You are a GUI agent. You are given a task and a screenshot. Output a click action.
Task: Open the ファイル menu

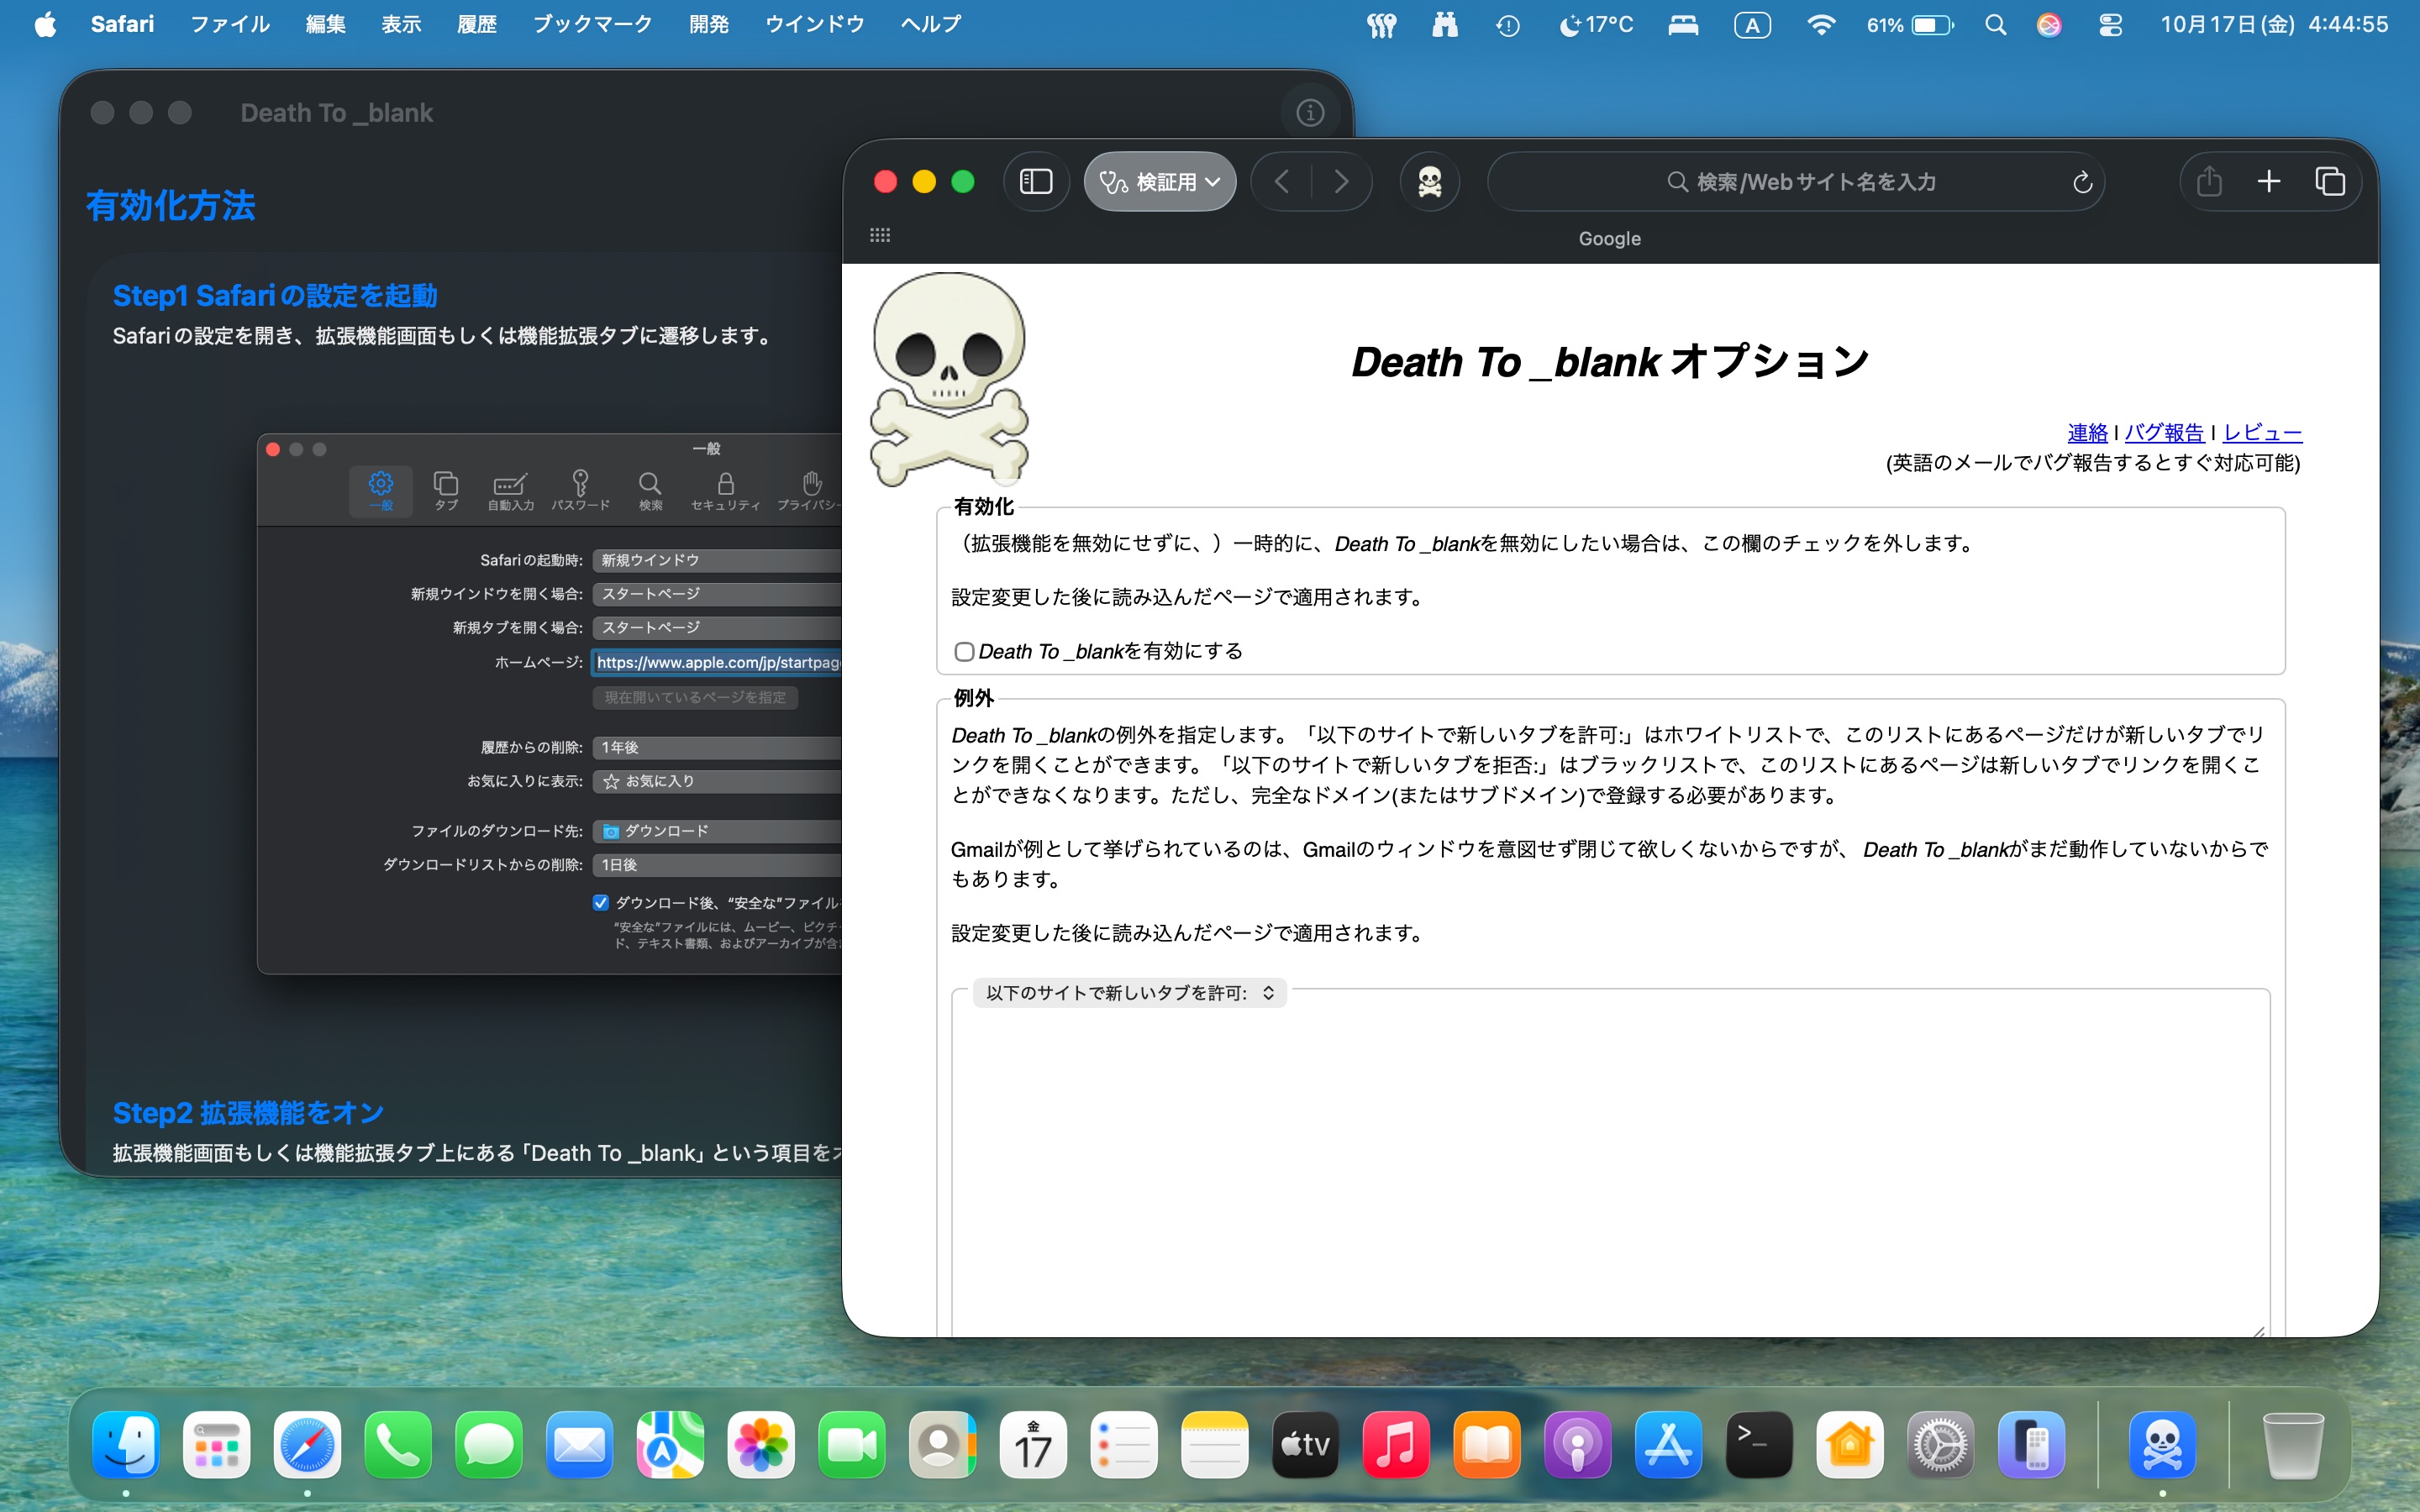pyautogui.click(x=230, y=24)
